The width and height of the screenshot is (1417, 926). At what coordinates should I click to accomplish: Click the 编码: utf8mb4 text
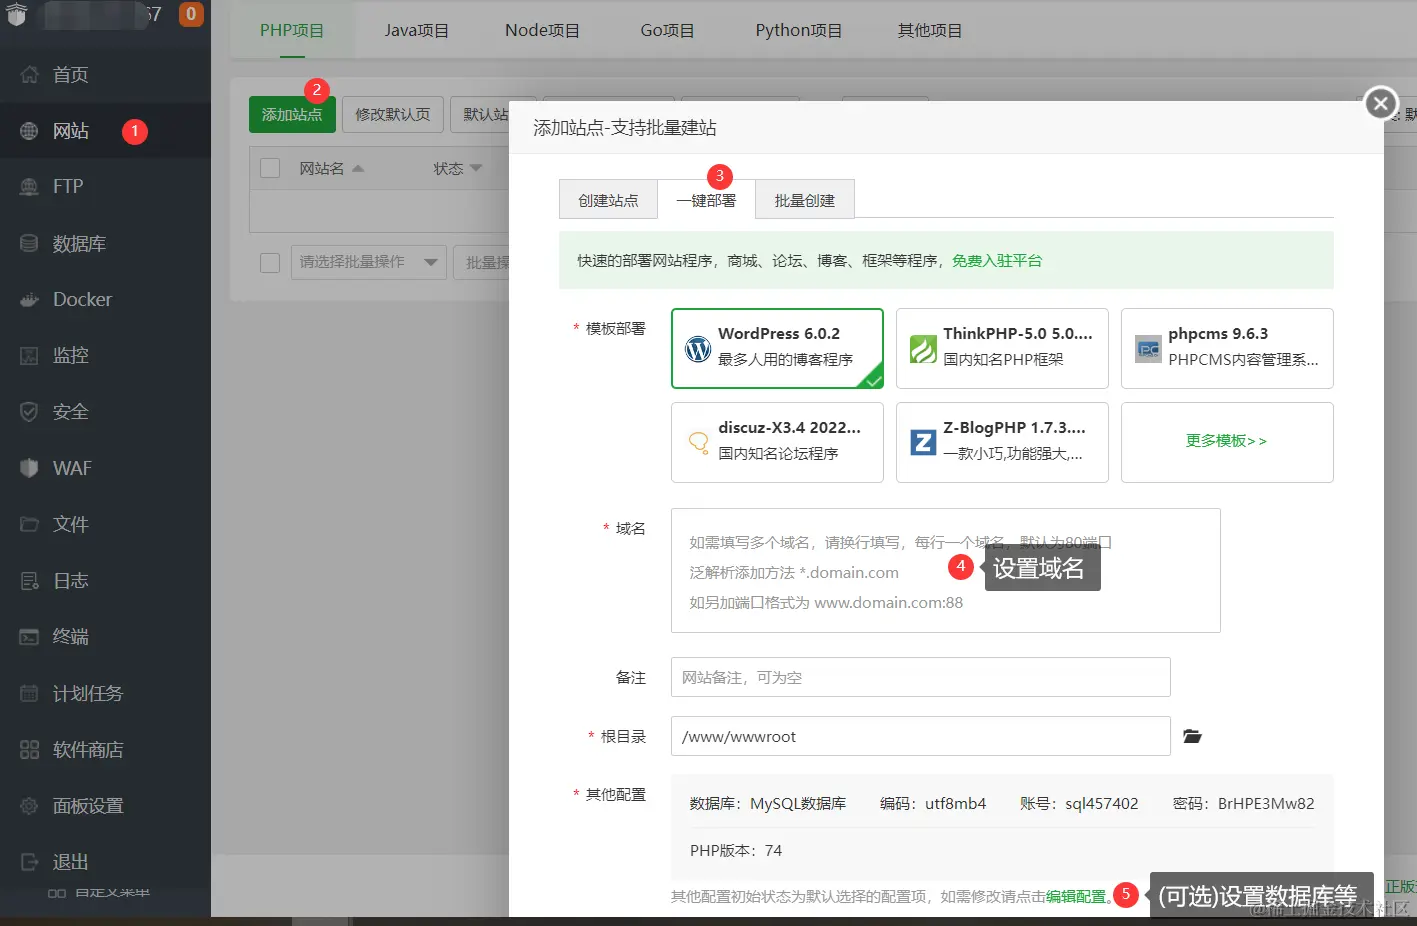tap(933, 803)
